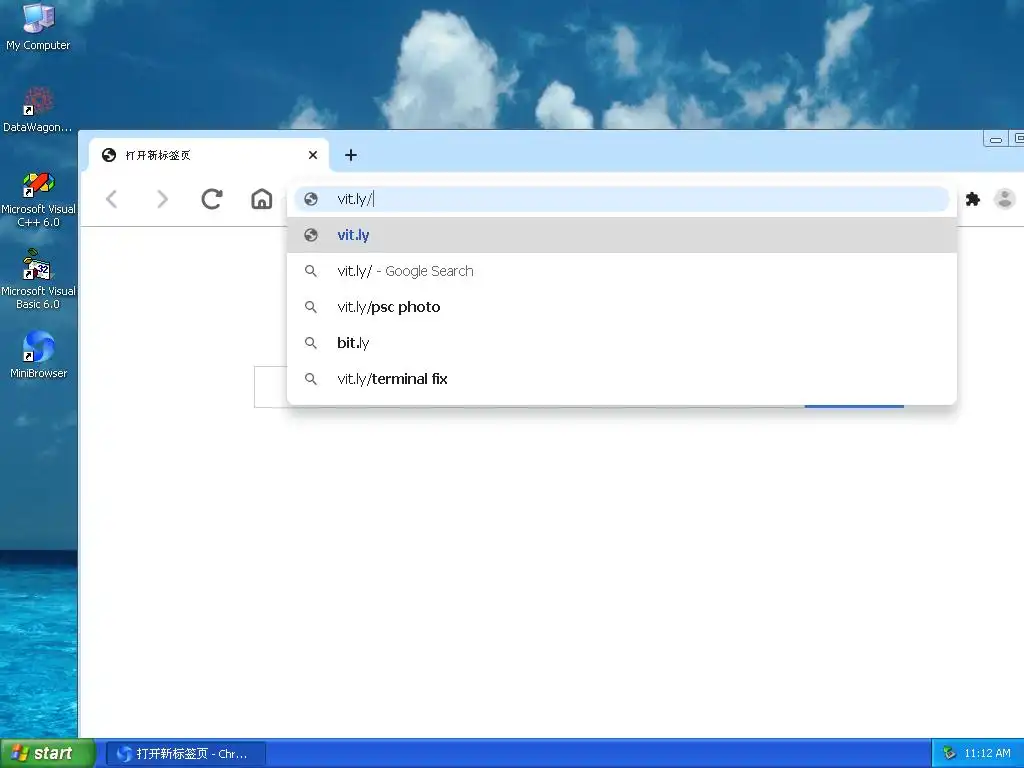Select MiniBrowser desktop shortcut

(x=38, y=355)
